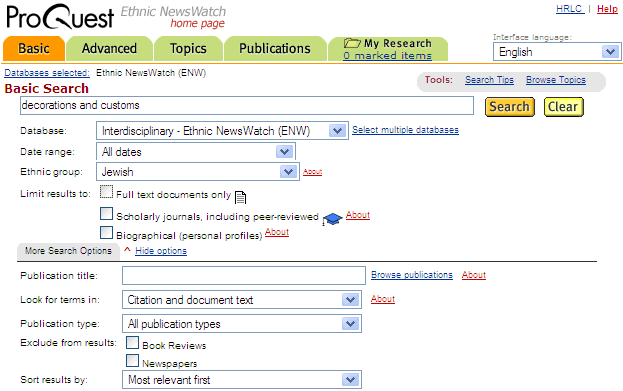623x391 pixels.
Task: Click the Hide options link
Action: (161, 251)
